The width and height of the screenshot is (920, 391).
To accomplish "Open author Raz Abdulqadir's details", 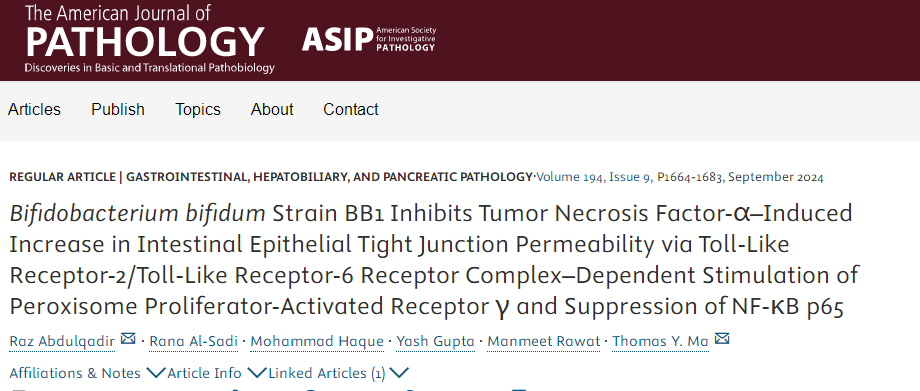I will 62,342.
